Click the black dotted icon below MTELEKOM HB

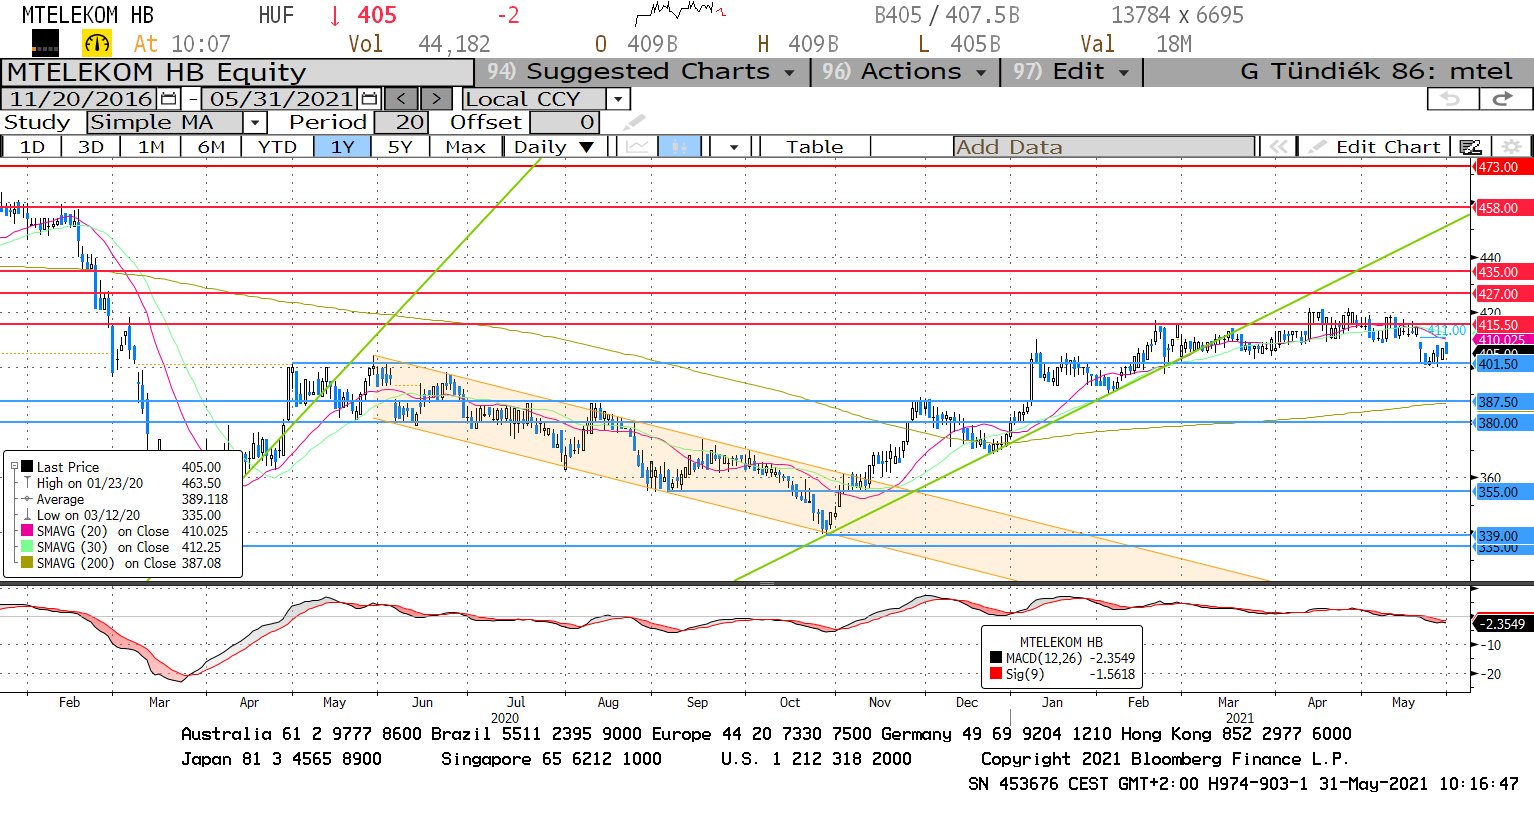pos(45,43)
